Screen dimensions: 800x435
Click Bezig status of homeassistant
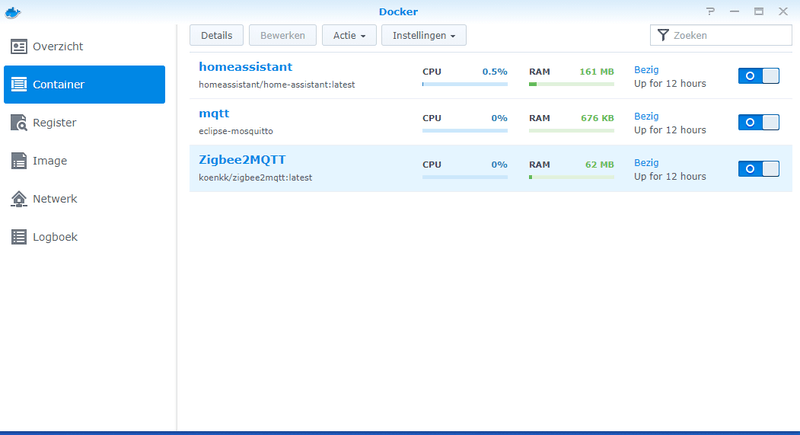tap(646, 70)
